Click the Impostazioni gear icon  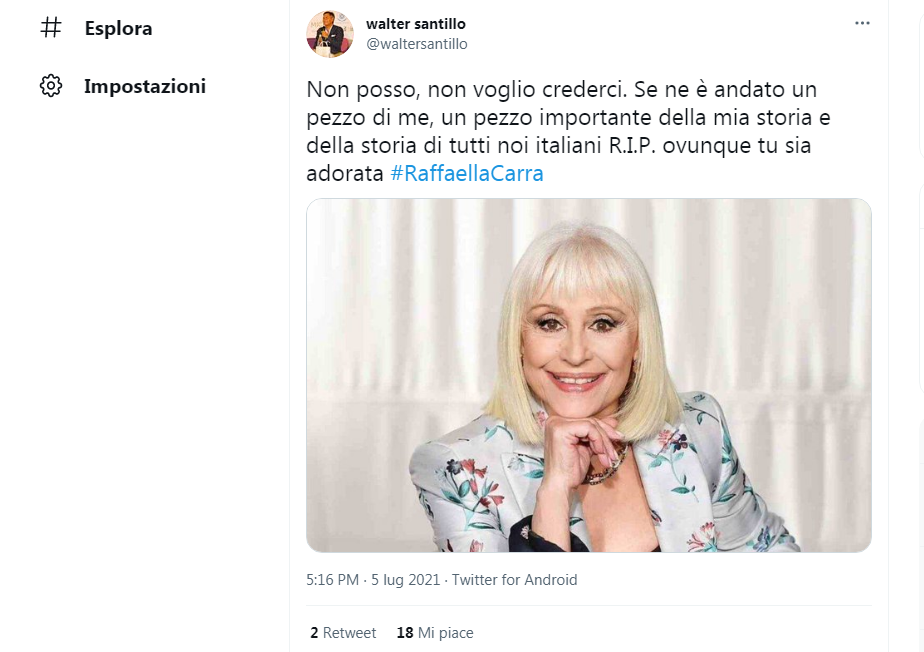(50, 86)
